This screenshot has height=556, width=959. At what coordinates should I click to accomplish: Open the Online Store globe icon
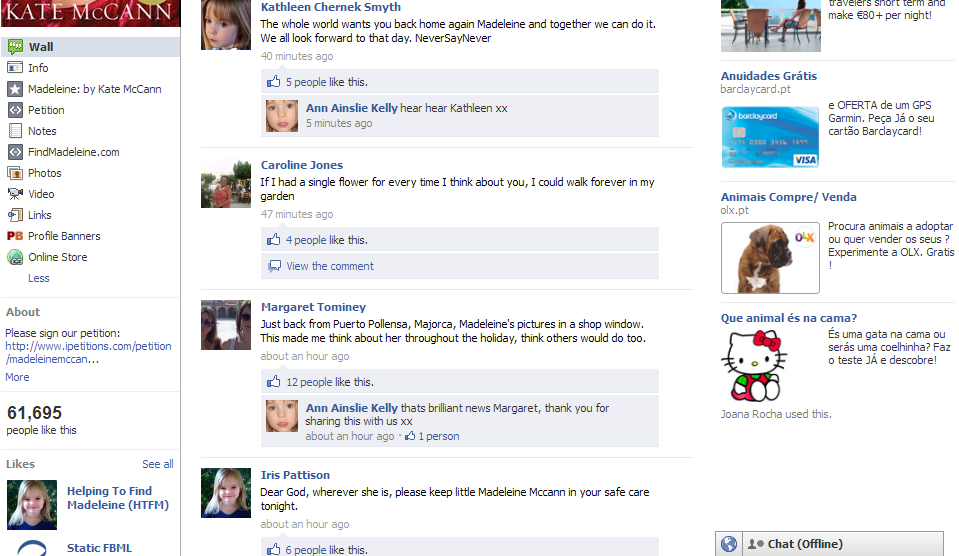coord(15,257)
